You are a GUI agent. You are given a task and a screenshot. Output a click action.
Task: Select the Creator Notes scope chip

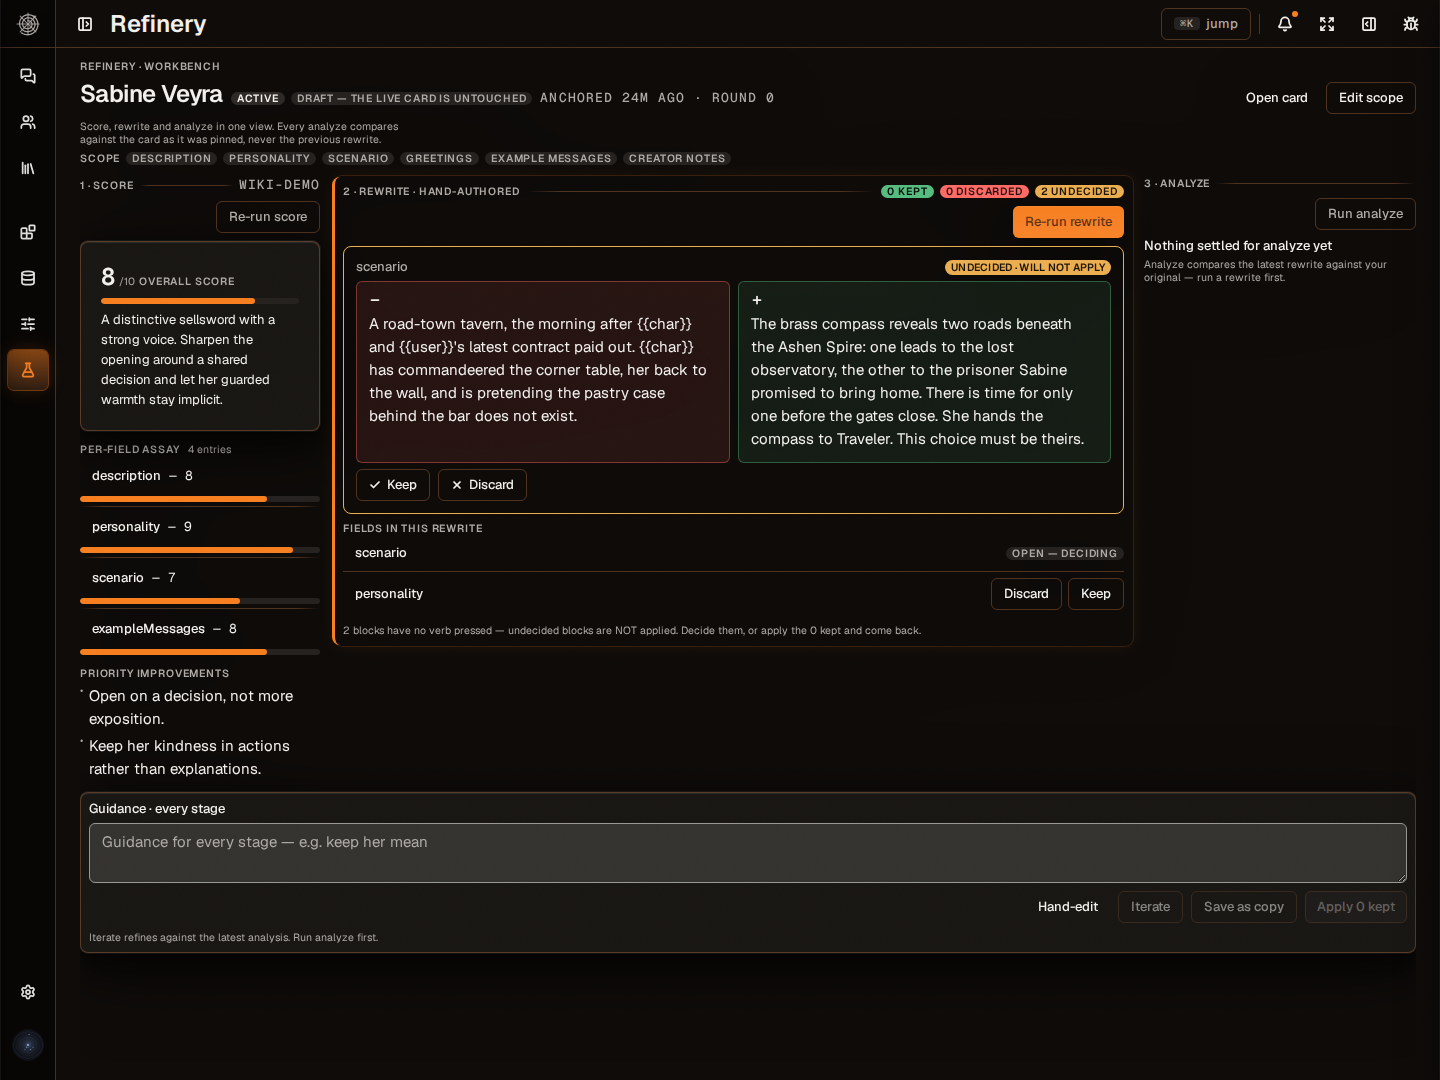(677, 158)
